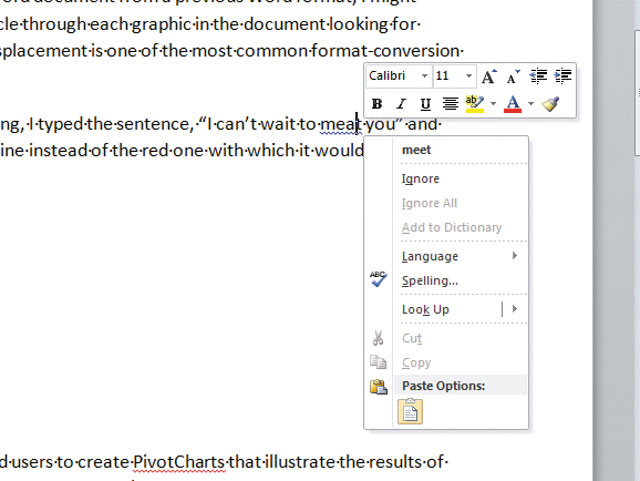
Task: Open the font name dropdown arrow
Action: [x=424, y=76]
